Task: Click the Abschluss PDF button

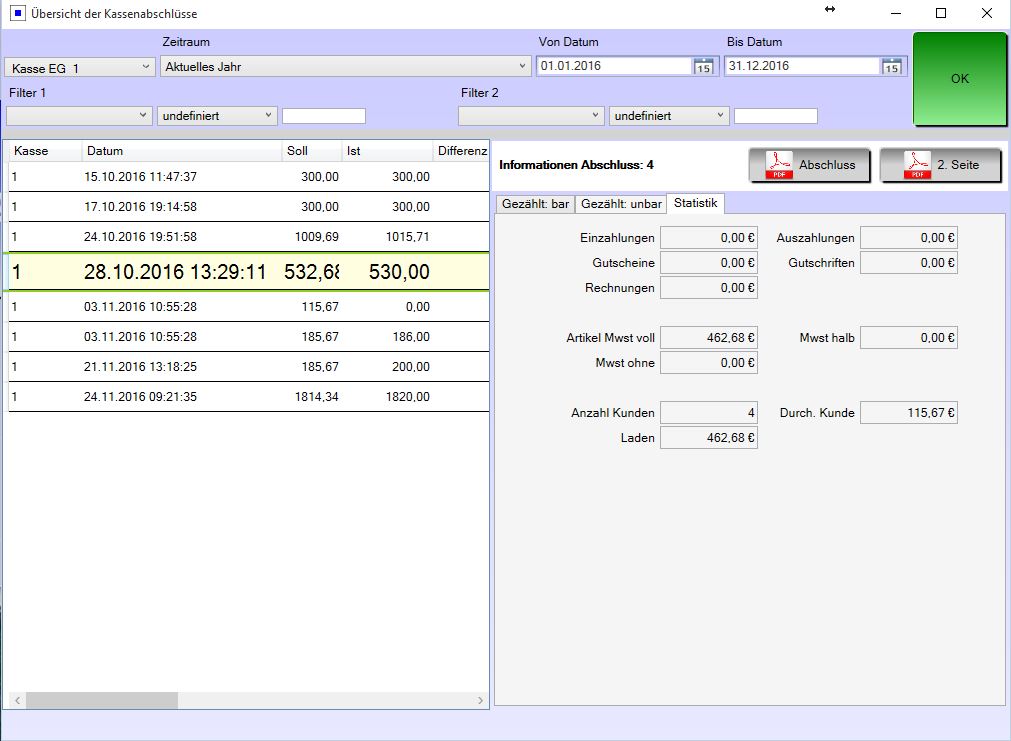Action: coord(809,165)
